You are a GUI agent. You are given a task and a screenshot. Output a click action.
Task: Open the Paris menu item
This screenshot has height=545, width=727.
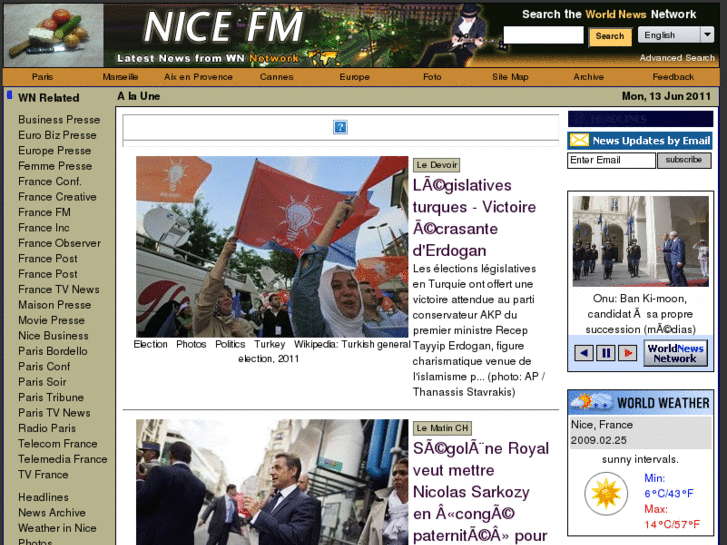(x=42, y=77)
